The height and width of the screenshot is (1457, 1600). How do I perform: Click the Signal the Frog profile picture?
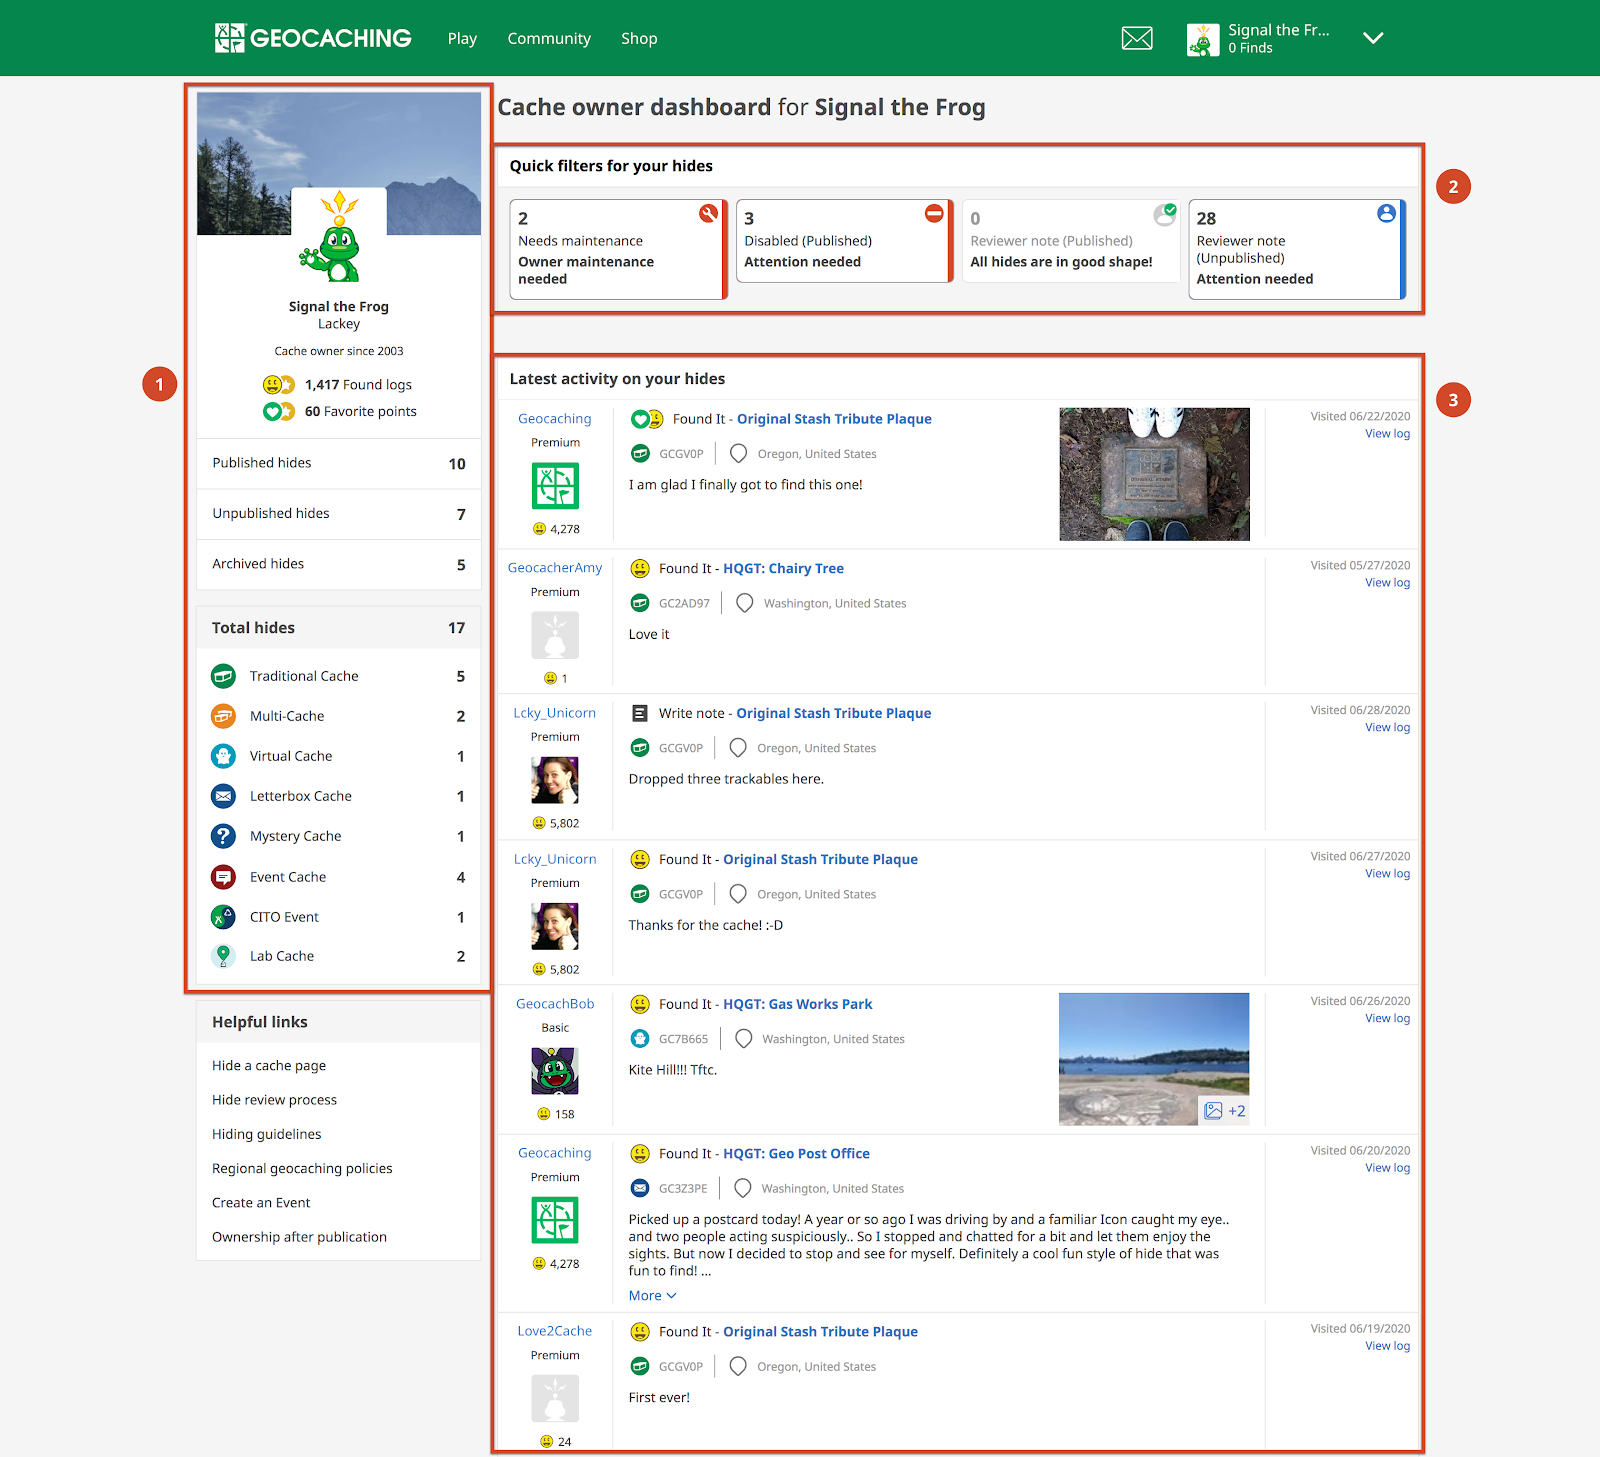339,237
